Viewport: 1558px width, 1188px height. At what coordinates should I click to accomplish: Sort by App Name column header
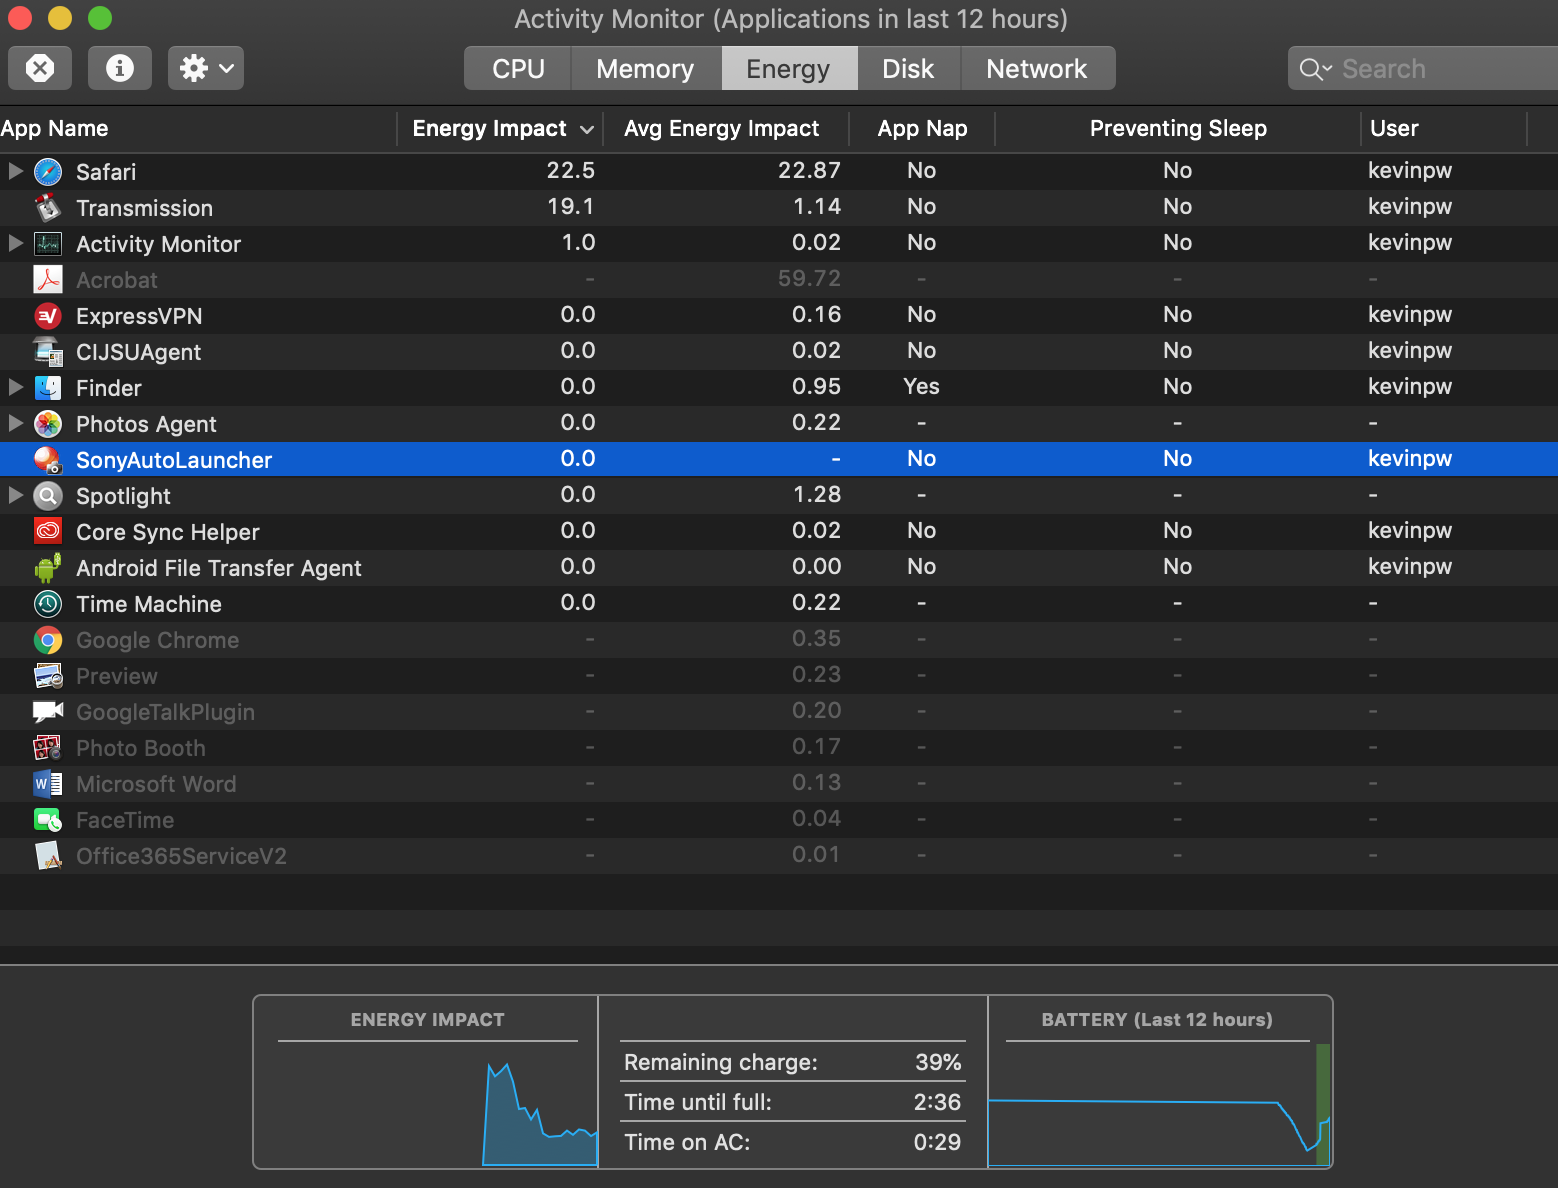tap(198, 128)
